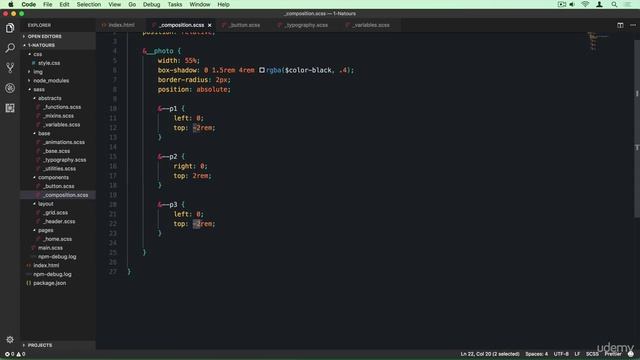Open the notification center menu bar icon
Viewport: 640px width, 360px height.
pos(628,4)
